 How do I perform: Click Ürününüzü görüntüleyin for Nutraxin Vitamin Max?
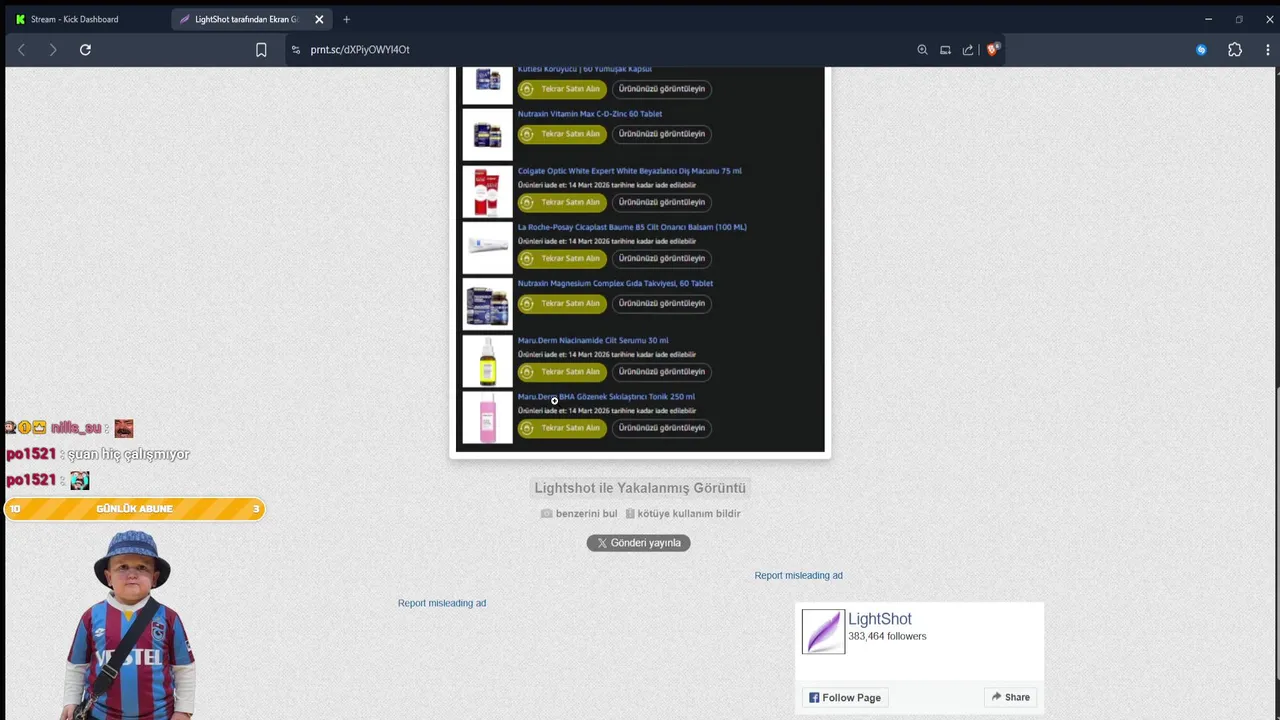coord(662,134)
